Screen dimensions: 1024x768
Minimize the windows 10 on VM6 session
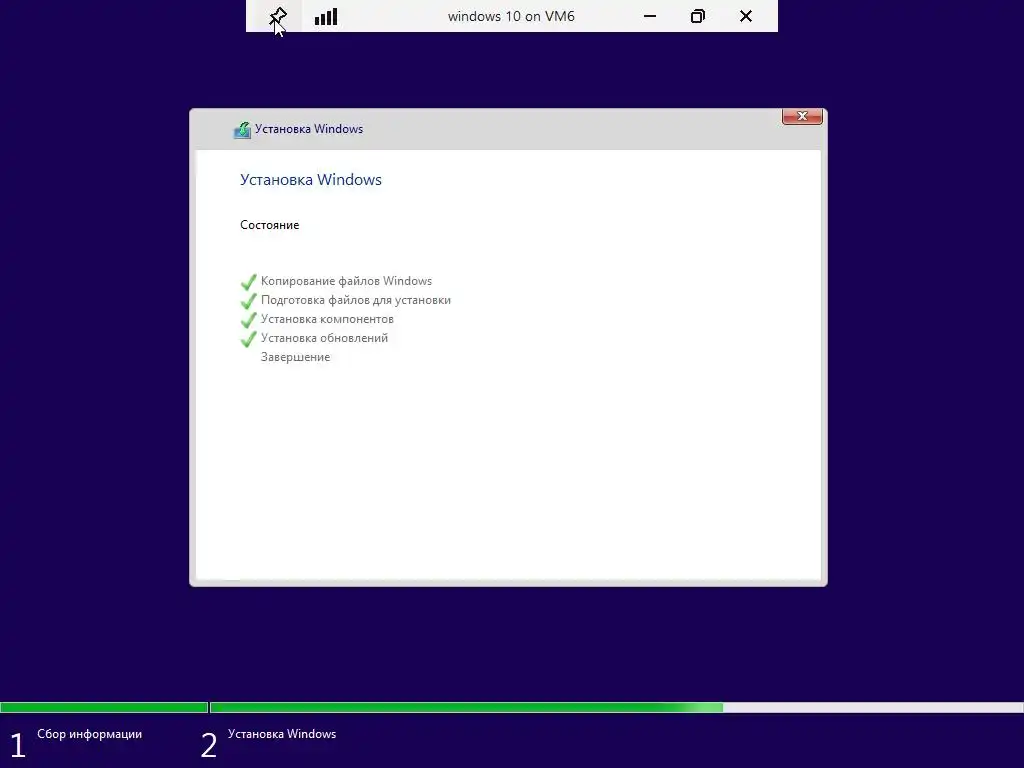point(650,16)
